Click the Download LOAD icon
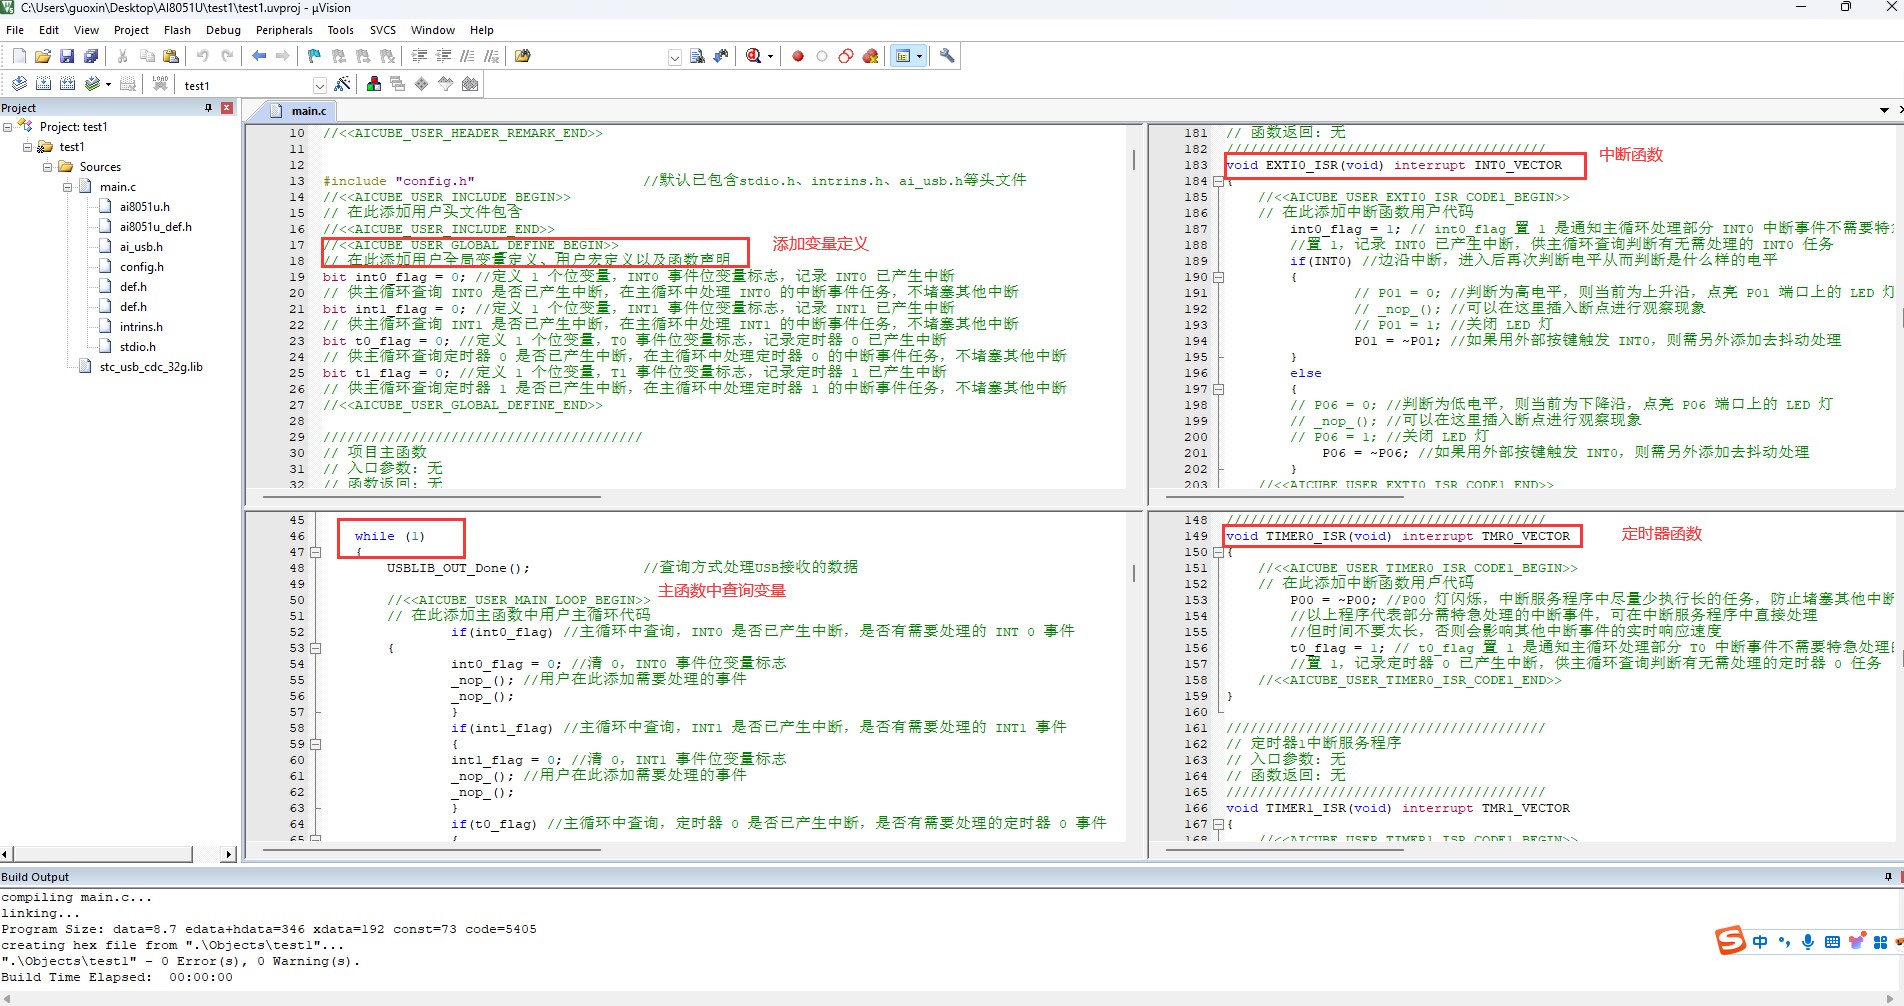1904x1006 pixels. coord(160,84)
